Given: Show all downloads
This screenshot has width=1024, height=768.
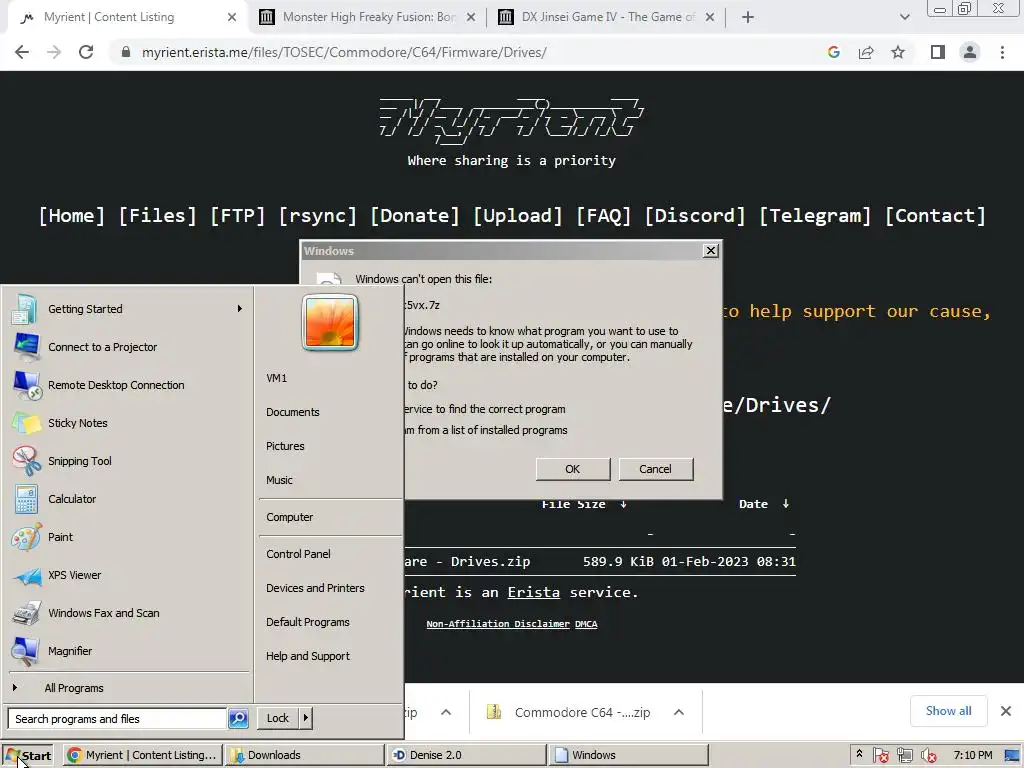Looking at the screenshot, I should click(948, 711).
